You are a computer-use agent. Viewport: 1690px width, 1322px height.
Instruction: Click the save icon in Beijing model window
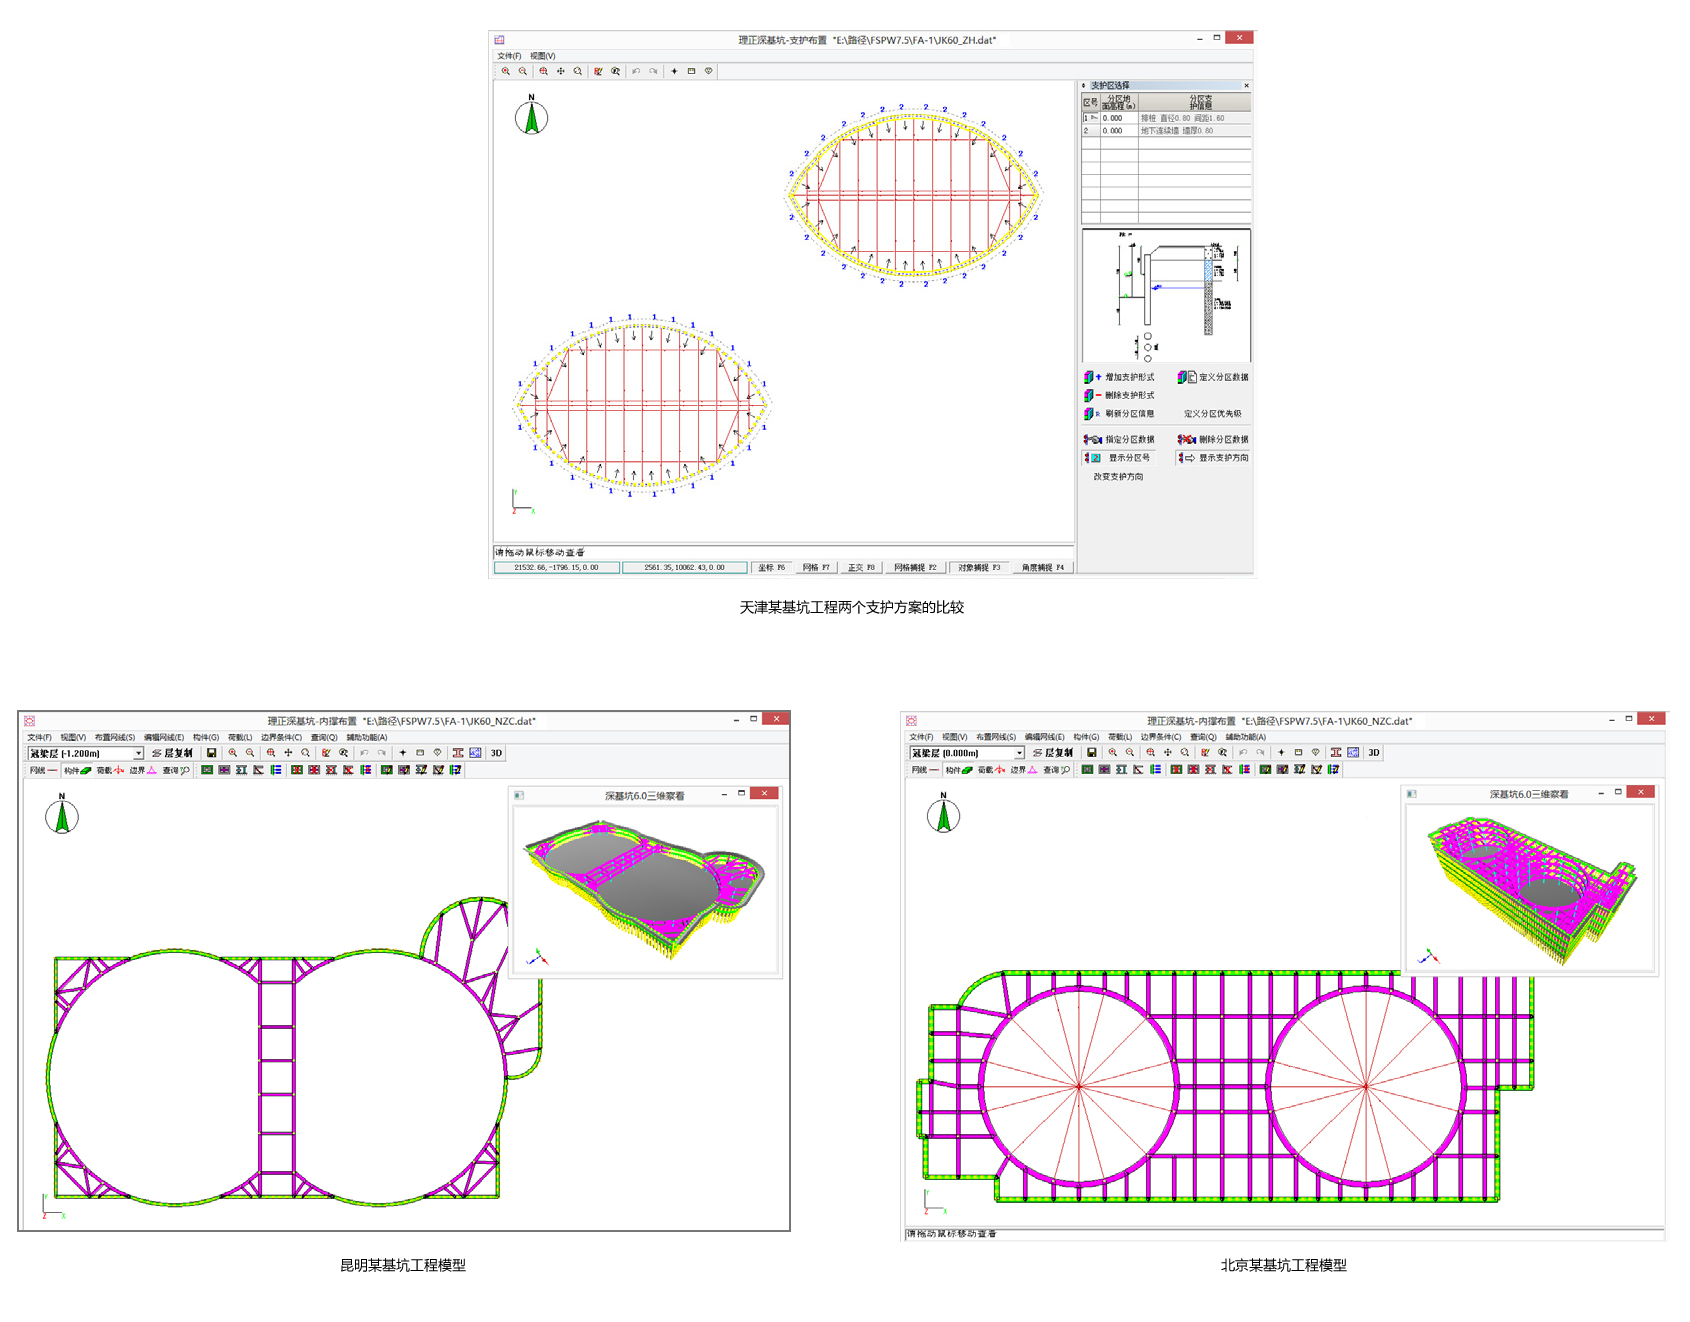pos(1091,753)
